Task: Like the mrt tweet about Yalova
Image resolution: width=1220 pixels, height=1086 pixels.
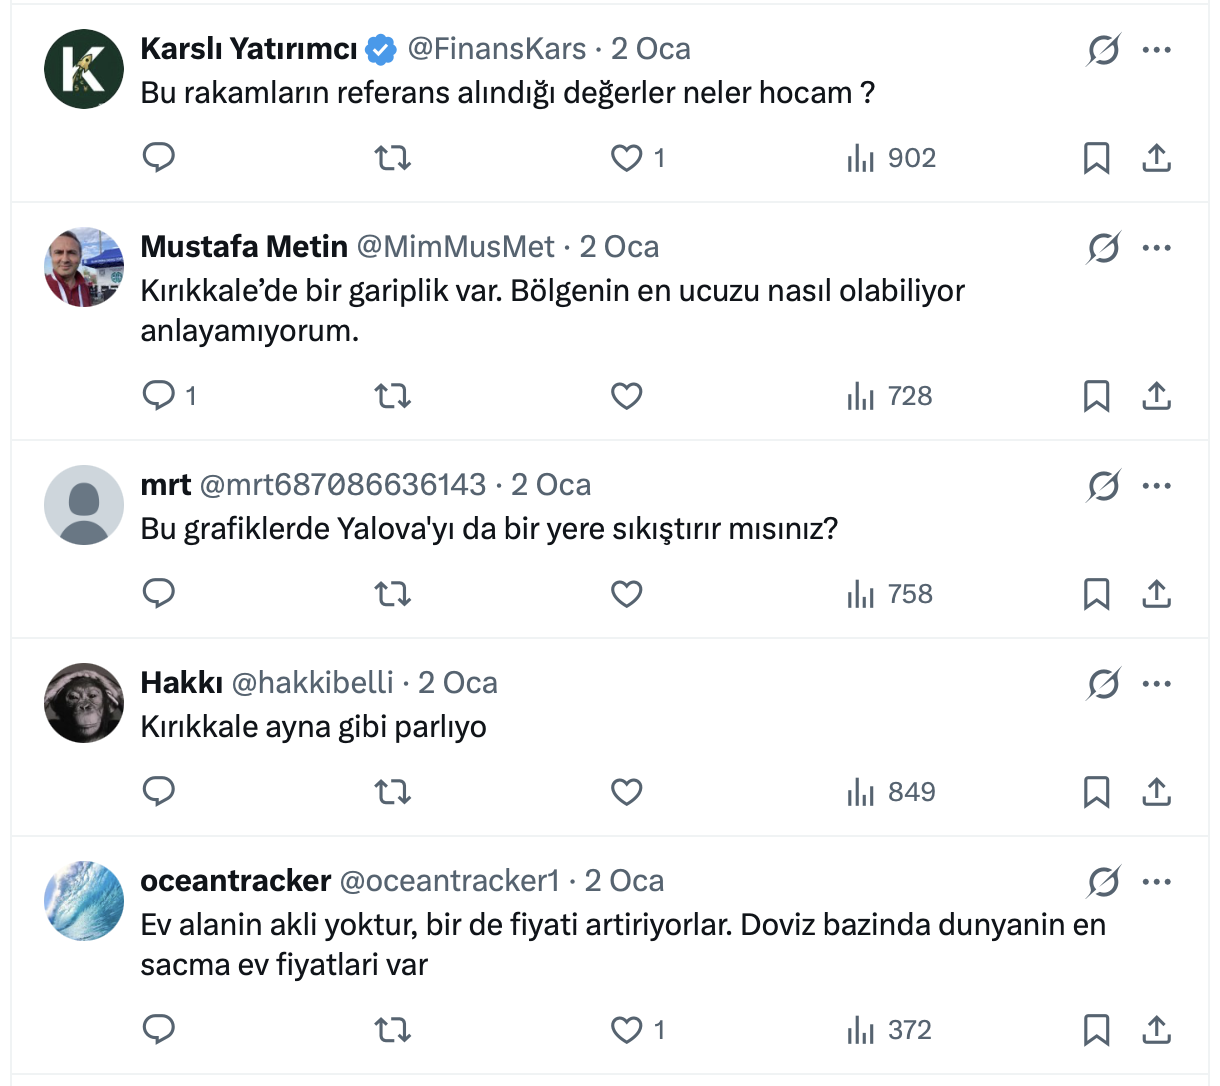Action: pyautogui.click(x=626, y=594)
